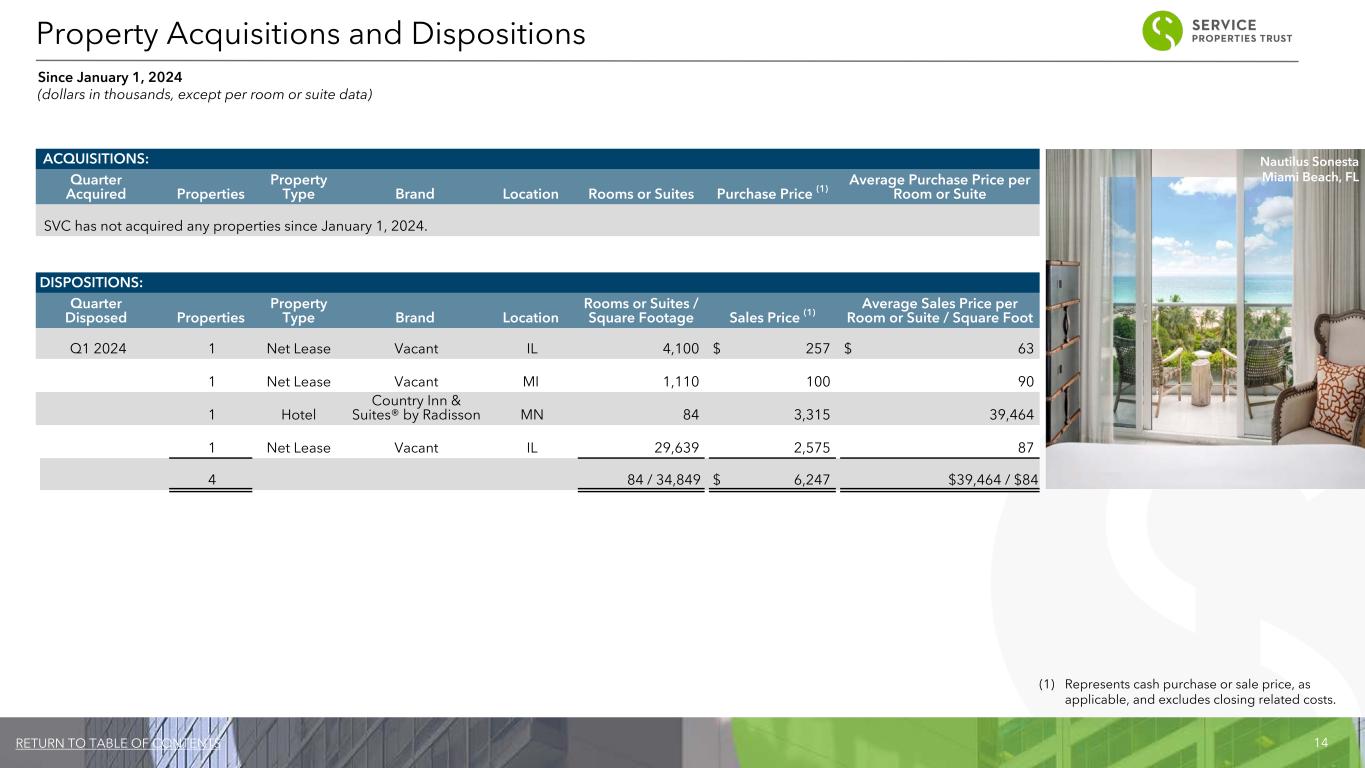
Task: Click the Sales Price column header
Action: [x=773, y=317]
